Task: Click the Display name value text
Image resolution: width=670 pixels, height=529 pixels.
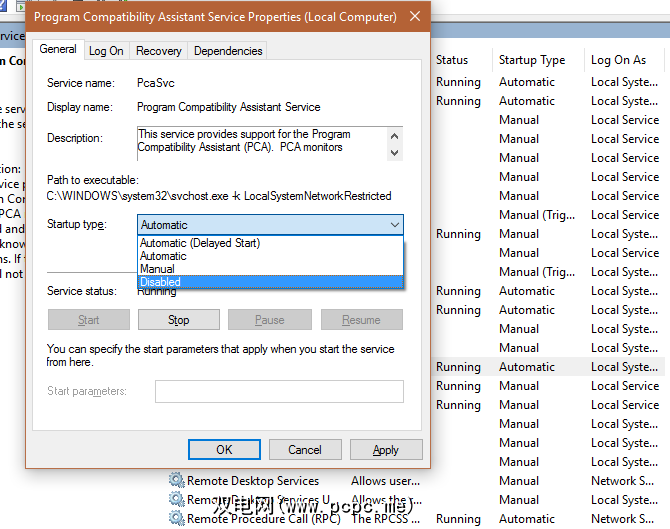Action: [x=229, y=107]
